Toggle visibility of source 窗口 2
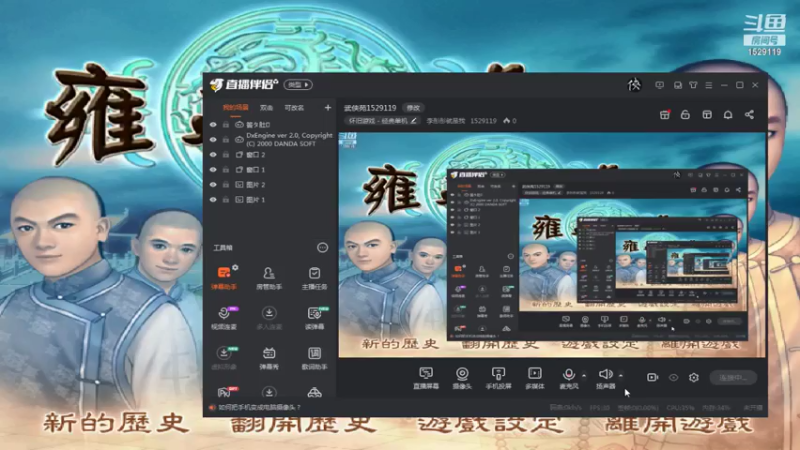800x450 pixels. tap(213, 155)
